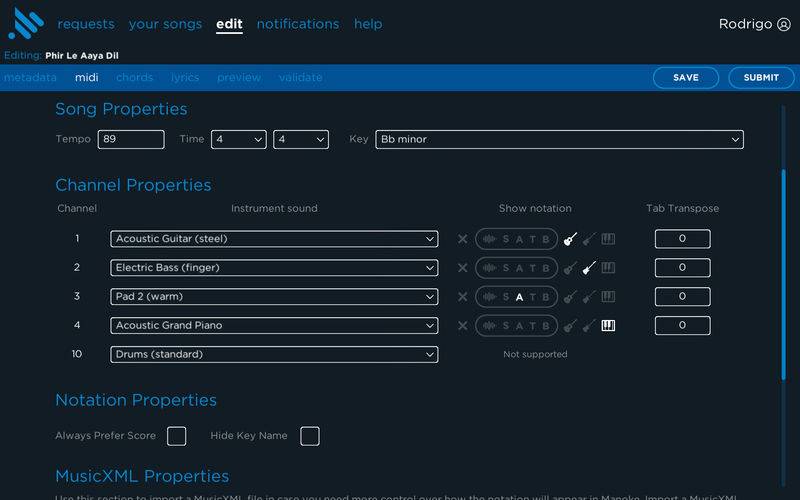The height and width of the screenshot is (500, 800).
Task: Expand channel 1 Acoustic Guitar instrument dropdown
Action: tap(273, 239)
